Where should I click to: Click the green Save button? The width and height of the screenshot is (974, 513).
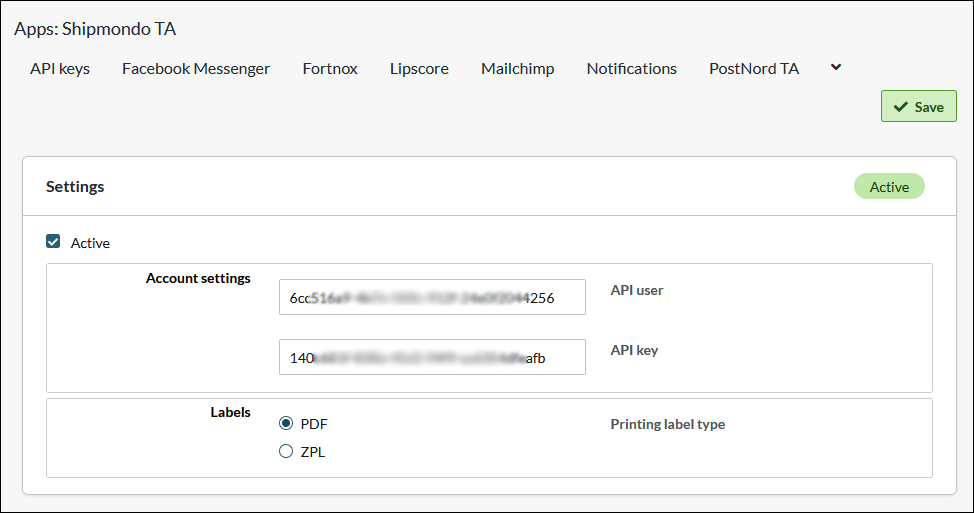[x=918, y=106]
